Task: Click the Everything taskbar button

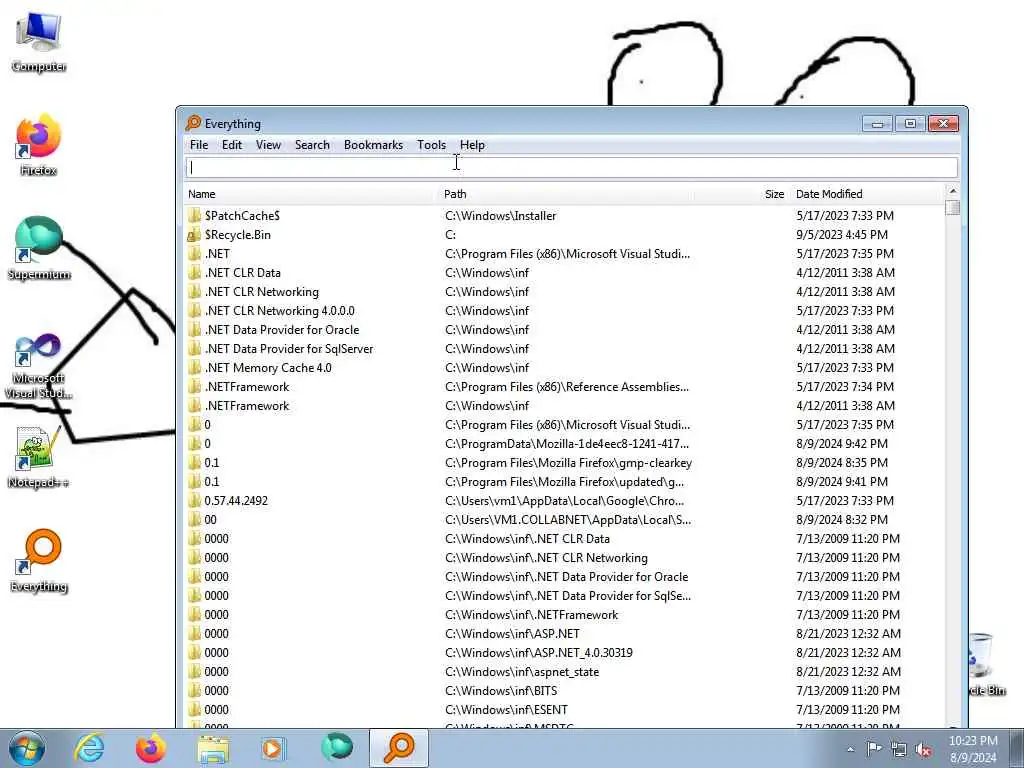Action: pyautogui.click(x=399, y=748)
